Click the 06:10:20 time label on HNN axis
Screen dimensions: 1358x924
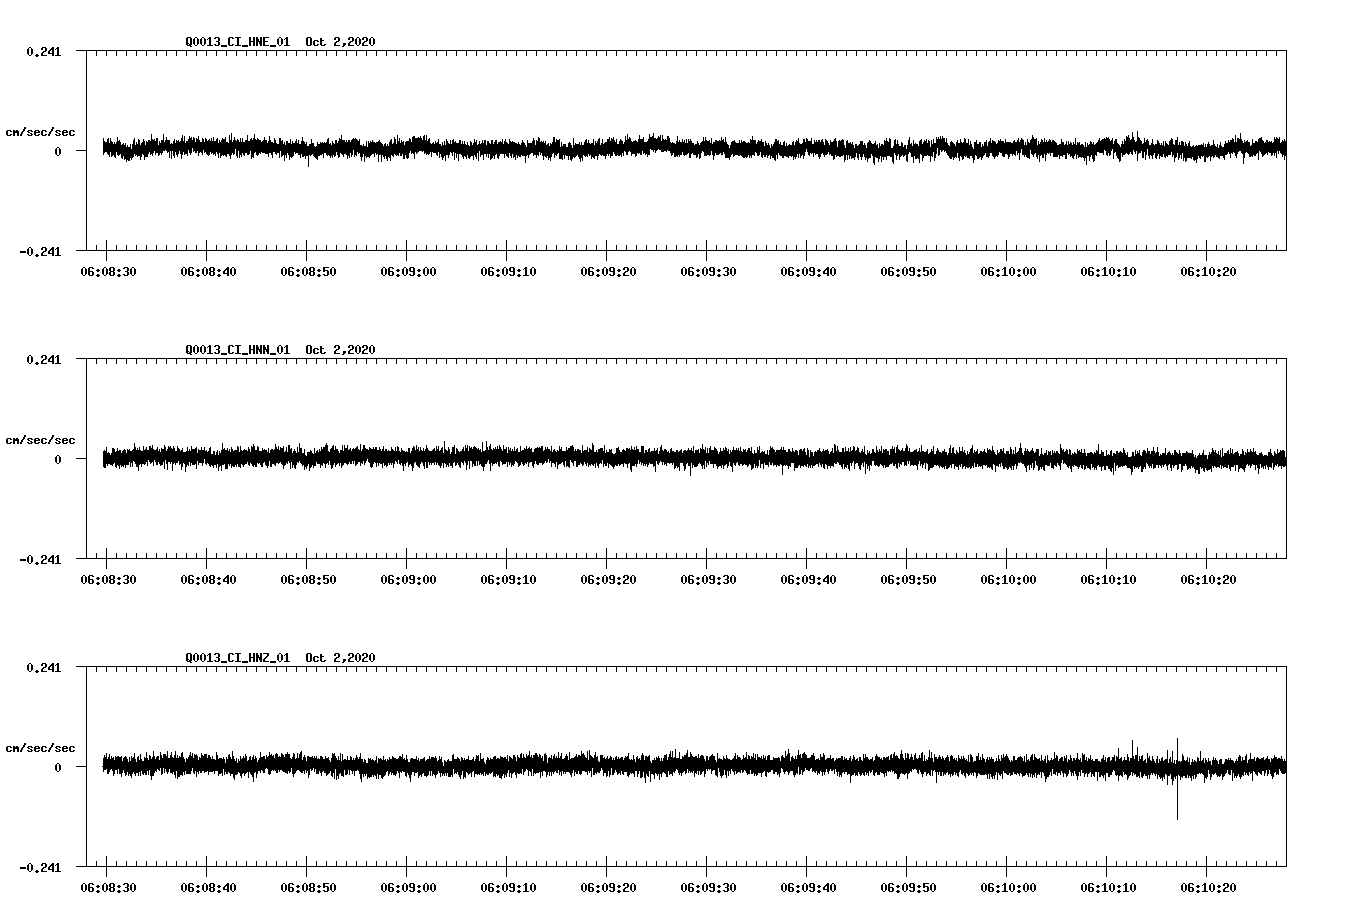tap(1210, 576)
